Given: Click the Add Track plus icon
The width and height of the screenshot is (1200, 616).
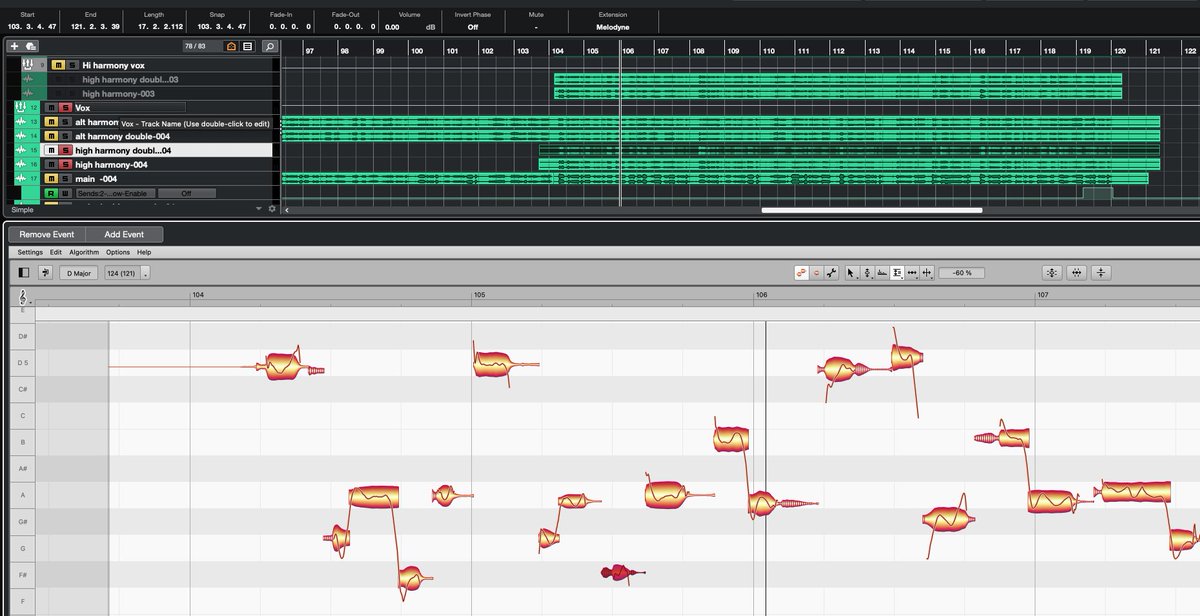Looking at the screenshot, I should pos(15,46).
